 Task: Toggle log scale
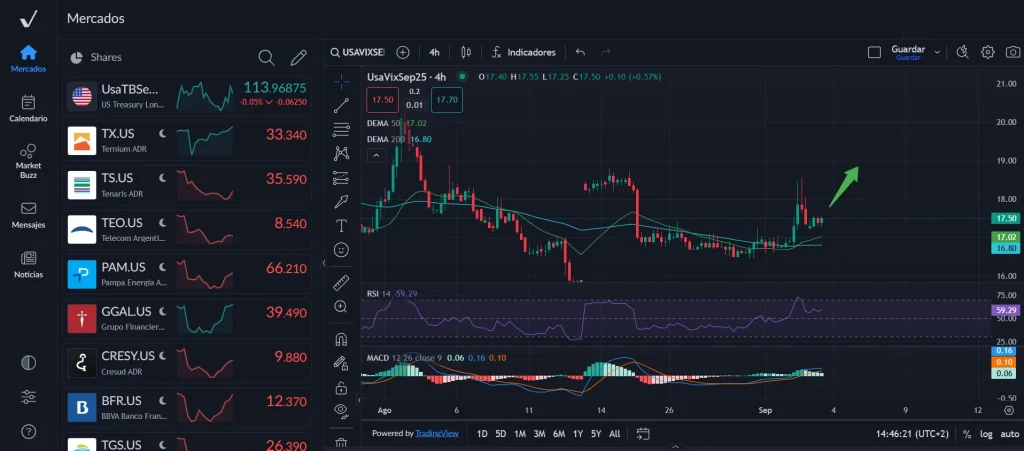(x=986, y=434)
